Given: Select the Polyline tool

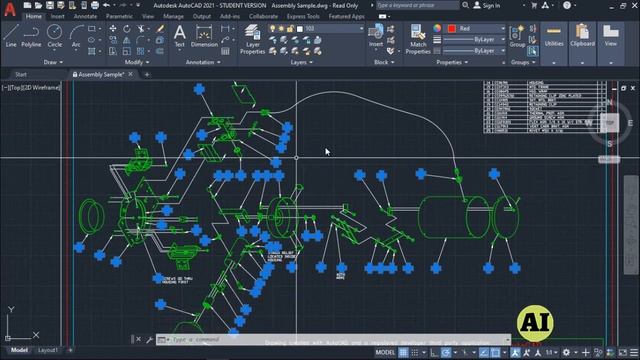Looking at the screenshot, I should pyautogui.click(x=31, y=36).
